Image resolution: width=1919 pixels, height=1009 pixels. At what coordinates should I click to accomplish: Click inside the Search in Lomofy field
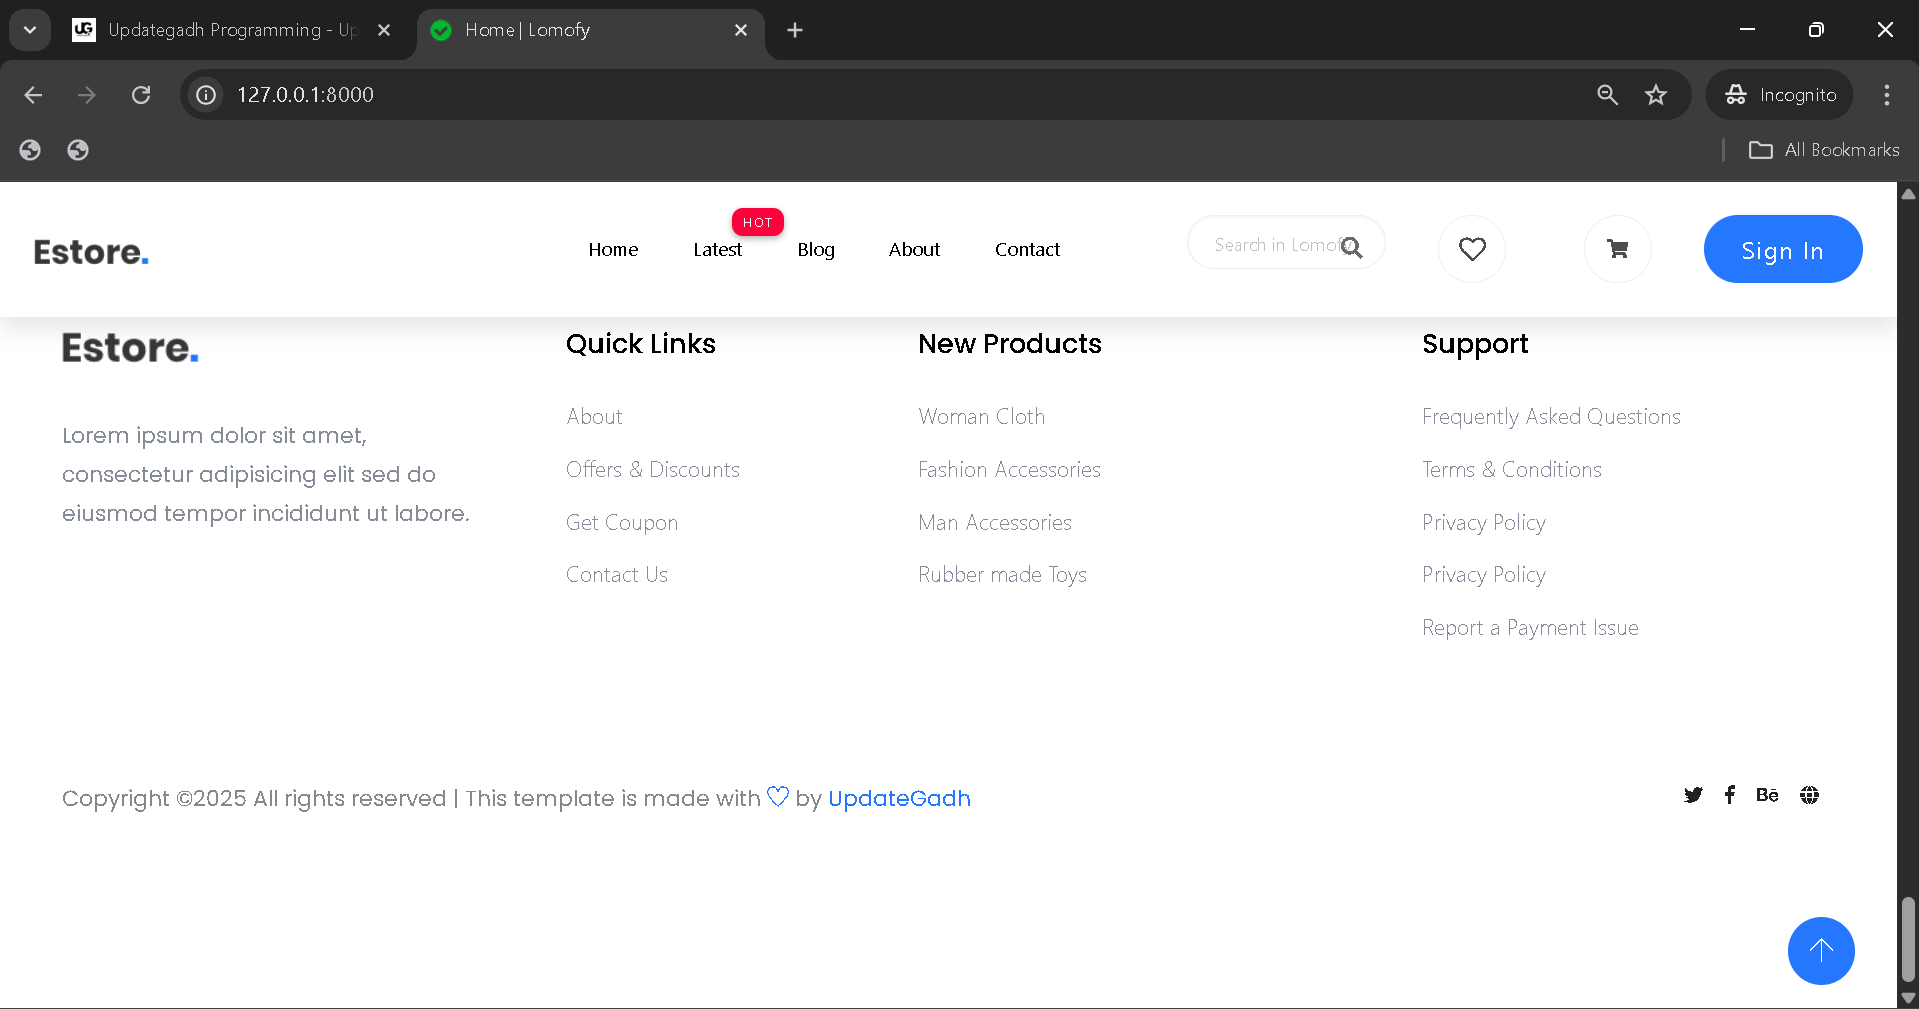1270,243
